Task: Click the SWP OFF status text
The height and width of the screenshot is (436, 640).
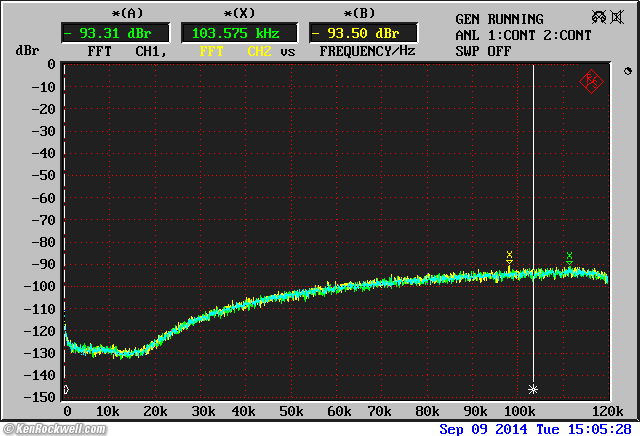Action: pos(483,50)
